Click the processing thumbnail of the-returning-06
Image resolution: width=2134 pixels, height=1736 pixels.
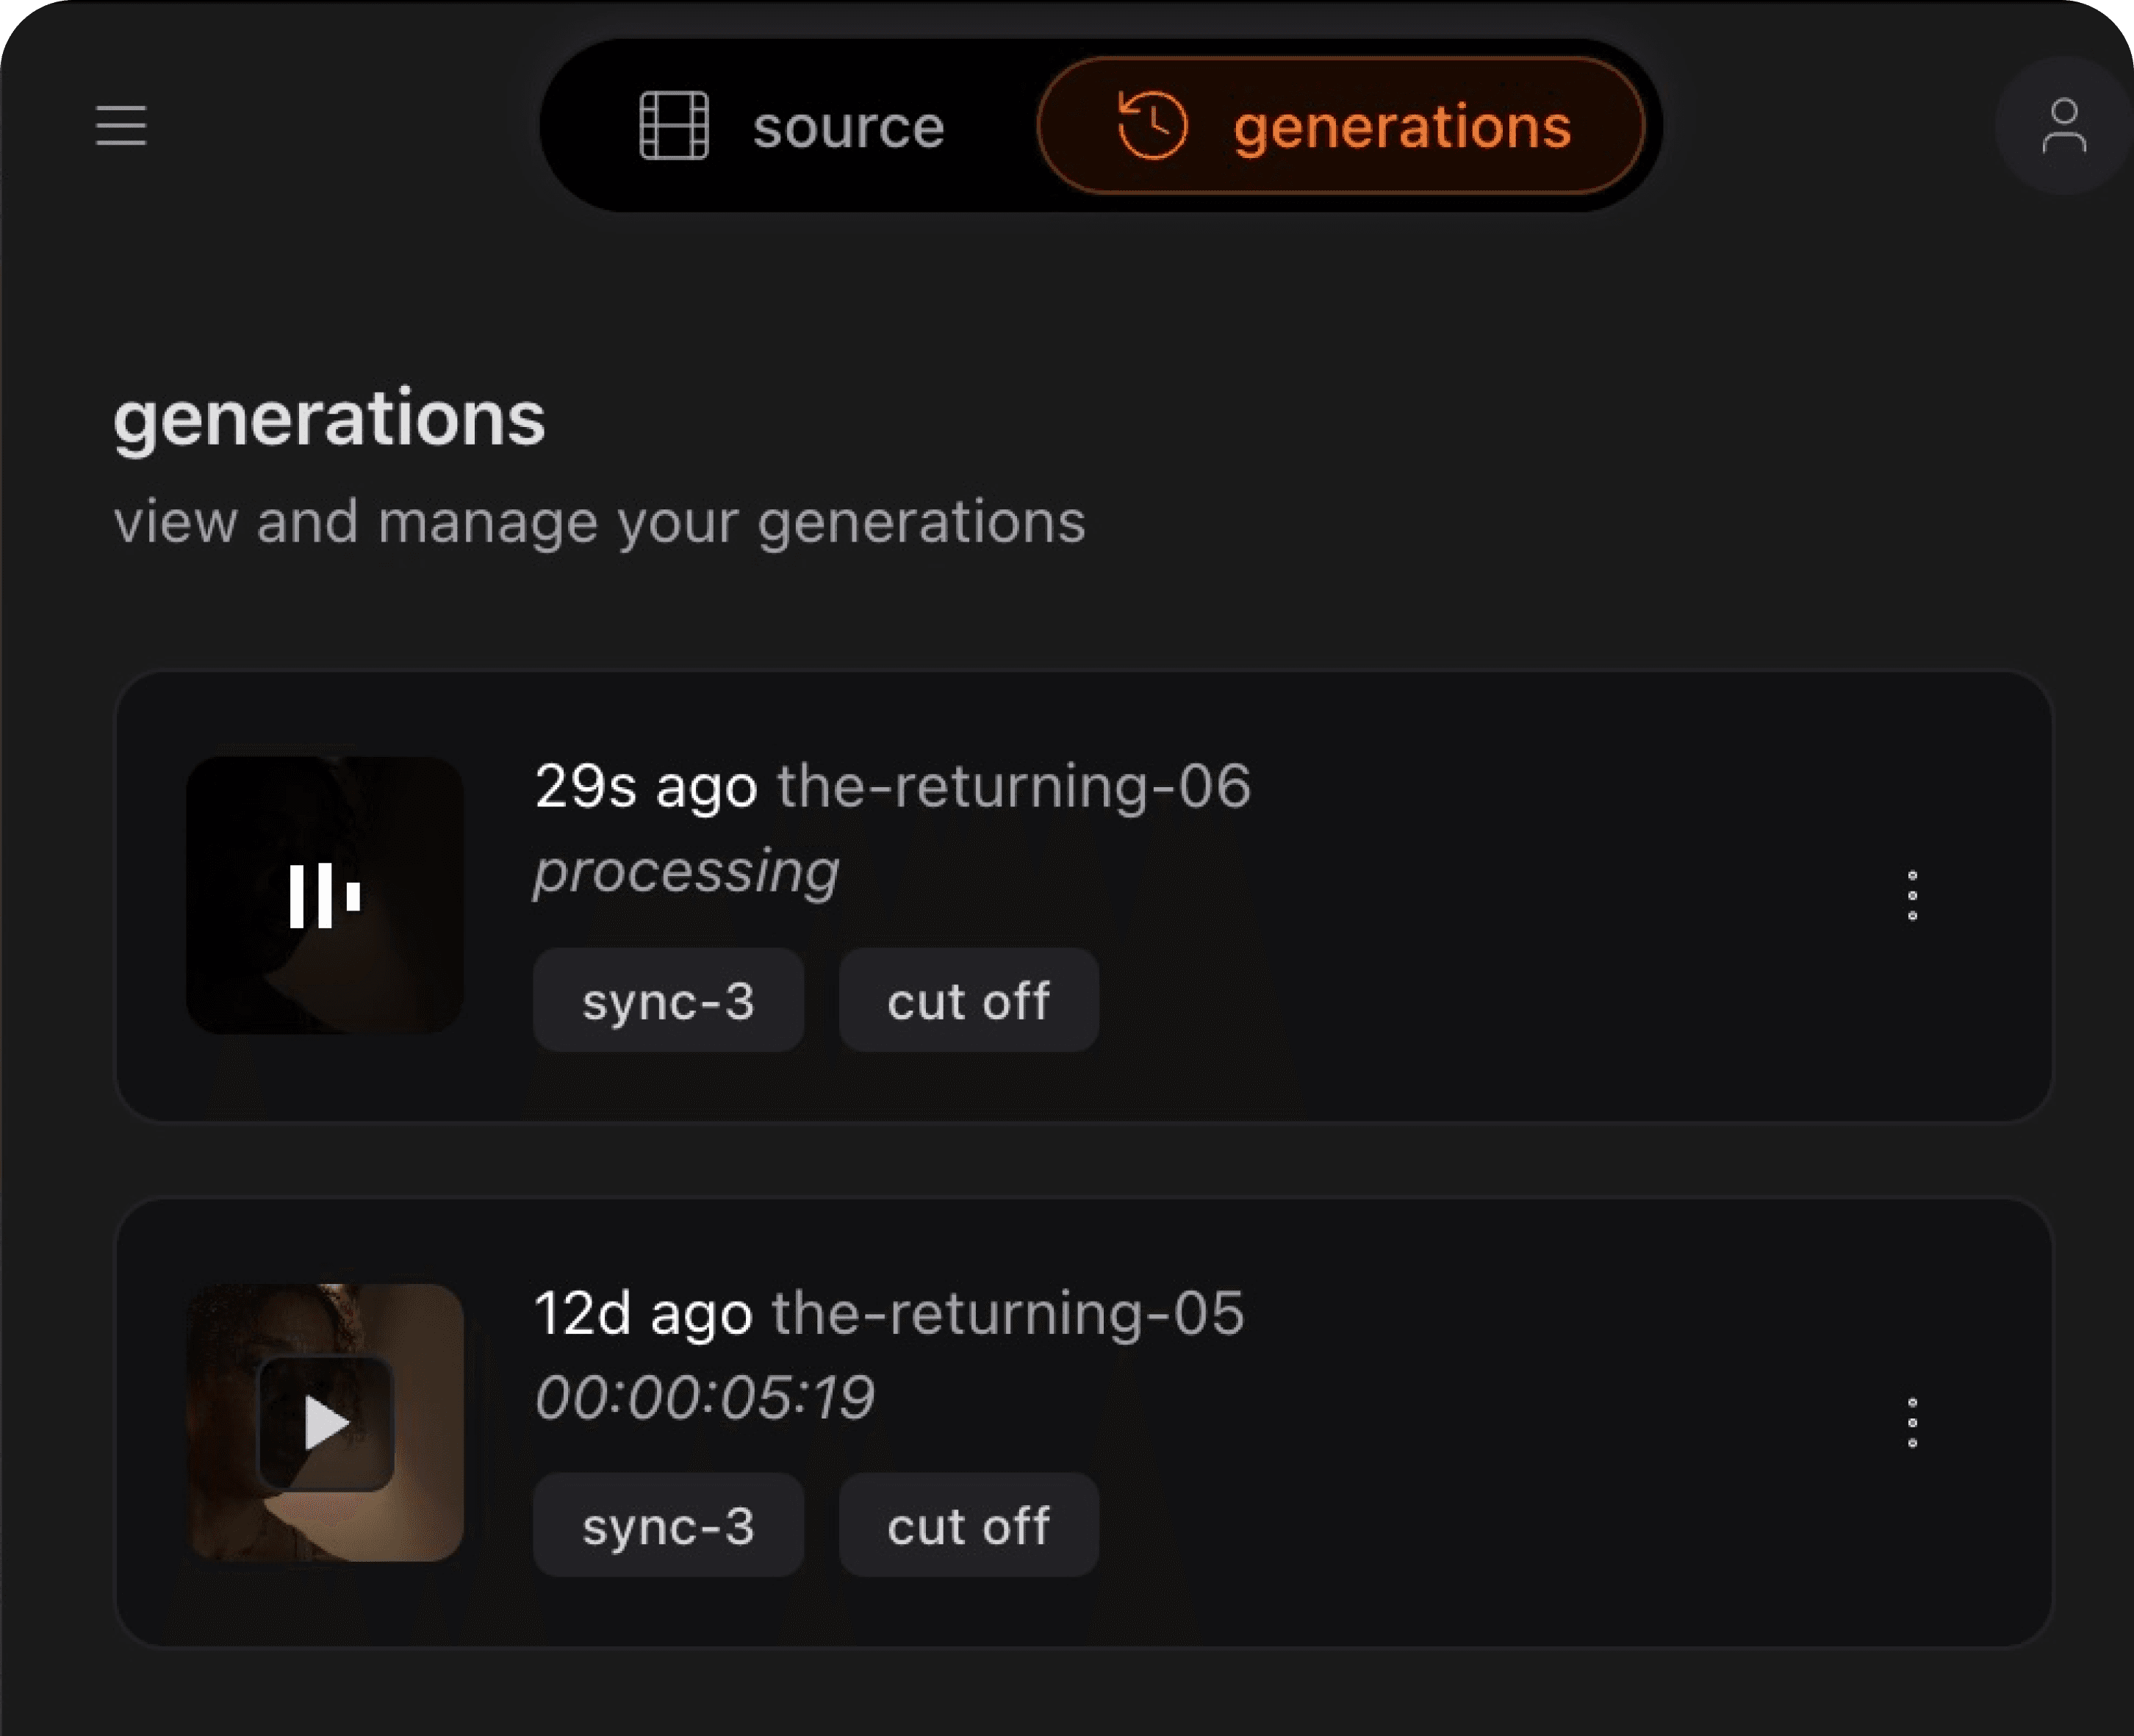[x=325, y=895]
